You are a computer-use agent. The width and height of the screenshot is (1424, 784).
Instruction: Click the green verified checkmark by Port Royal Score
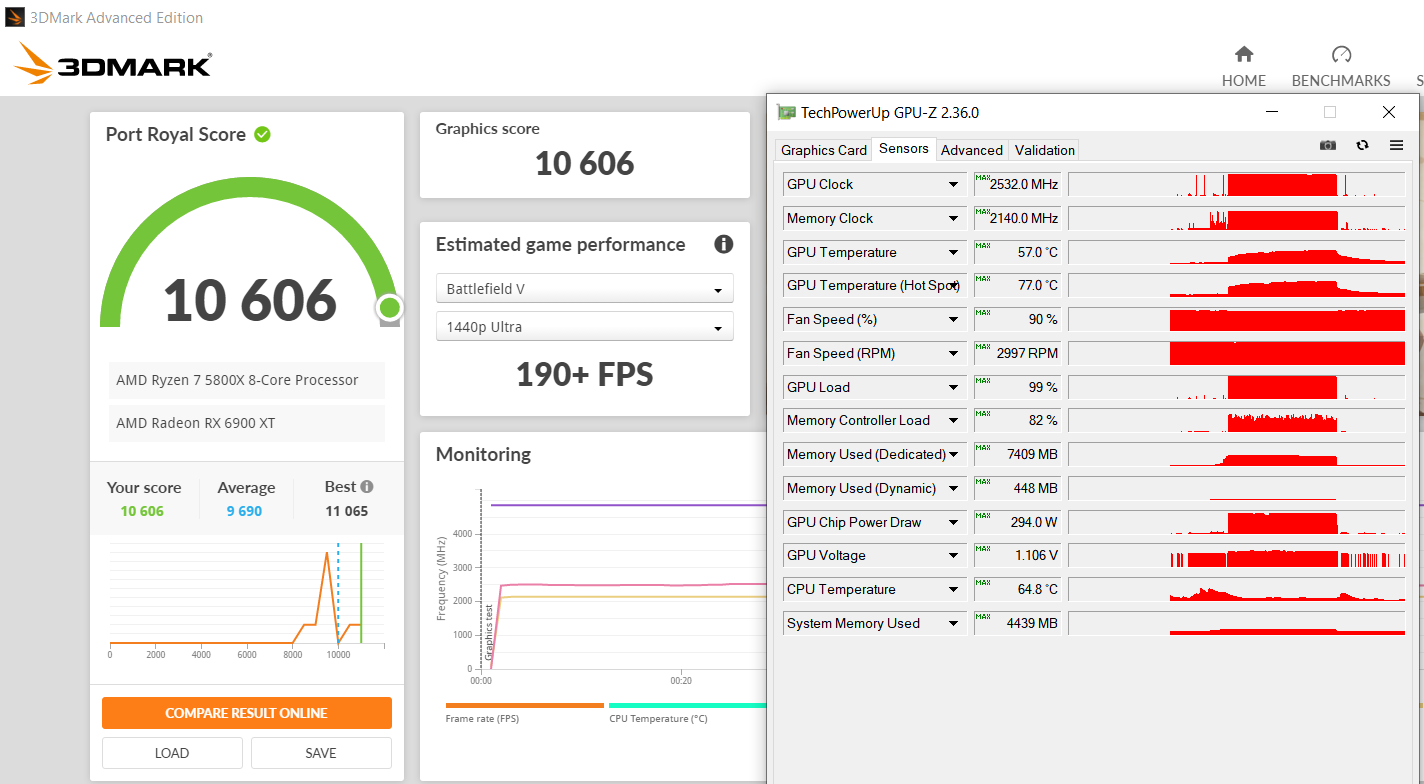262,134
